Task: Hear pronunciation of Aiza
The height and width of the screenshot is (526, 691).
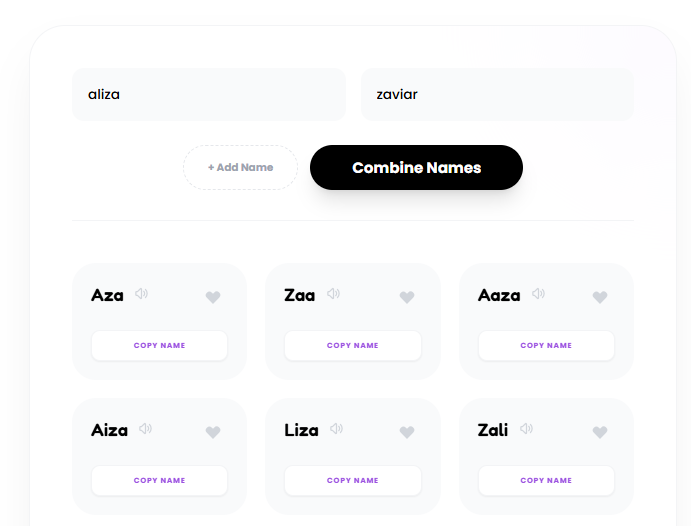Action: 146,429
